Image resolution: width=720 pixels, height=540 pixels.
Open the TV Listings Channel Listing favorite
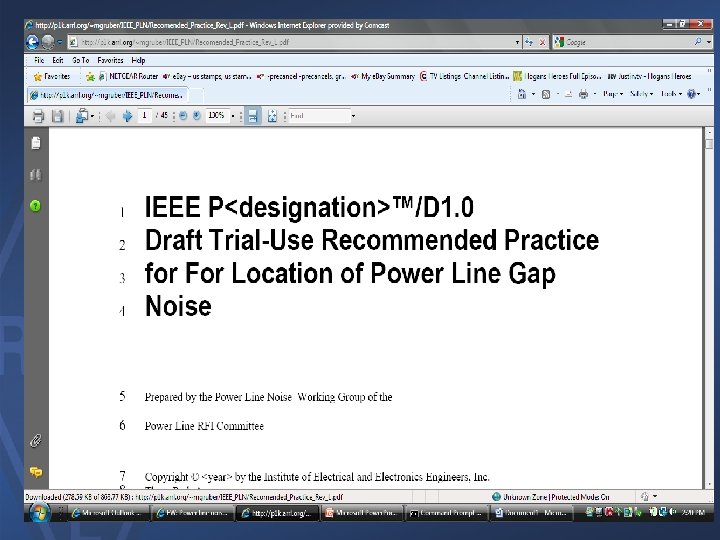click(464, 76)
